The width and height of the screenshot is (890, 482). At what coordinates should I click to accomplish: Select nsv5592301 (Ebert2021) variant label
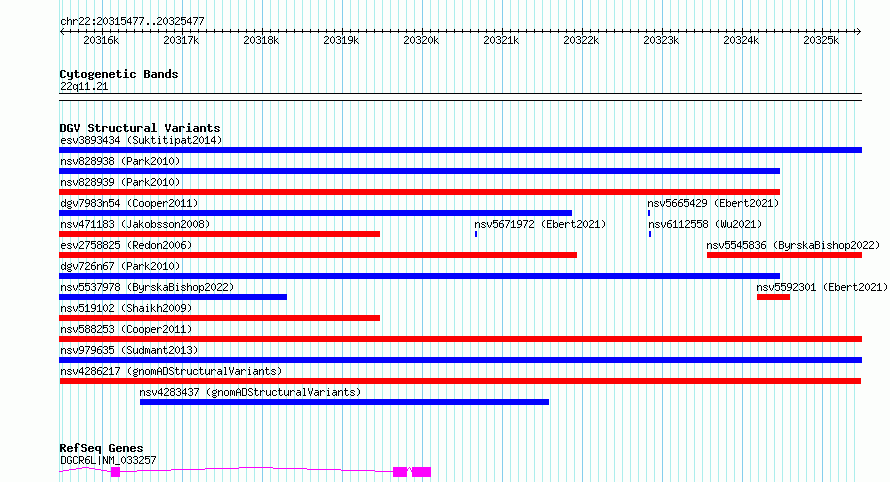pos(822,287)
